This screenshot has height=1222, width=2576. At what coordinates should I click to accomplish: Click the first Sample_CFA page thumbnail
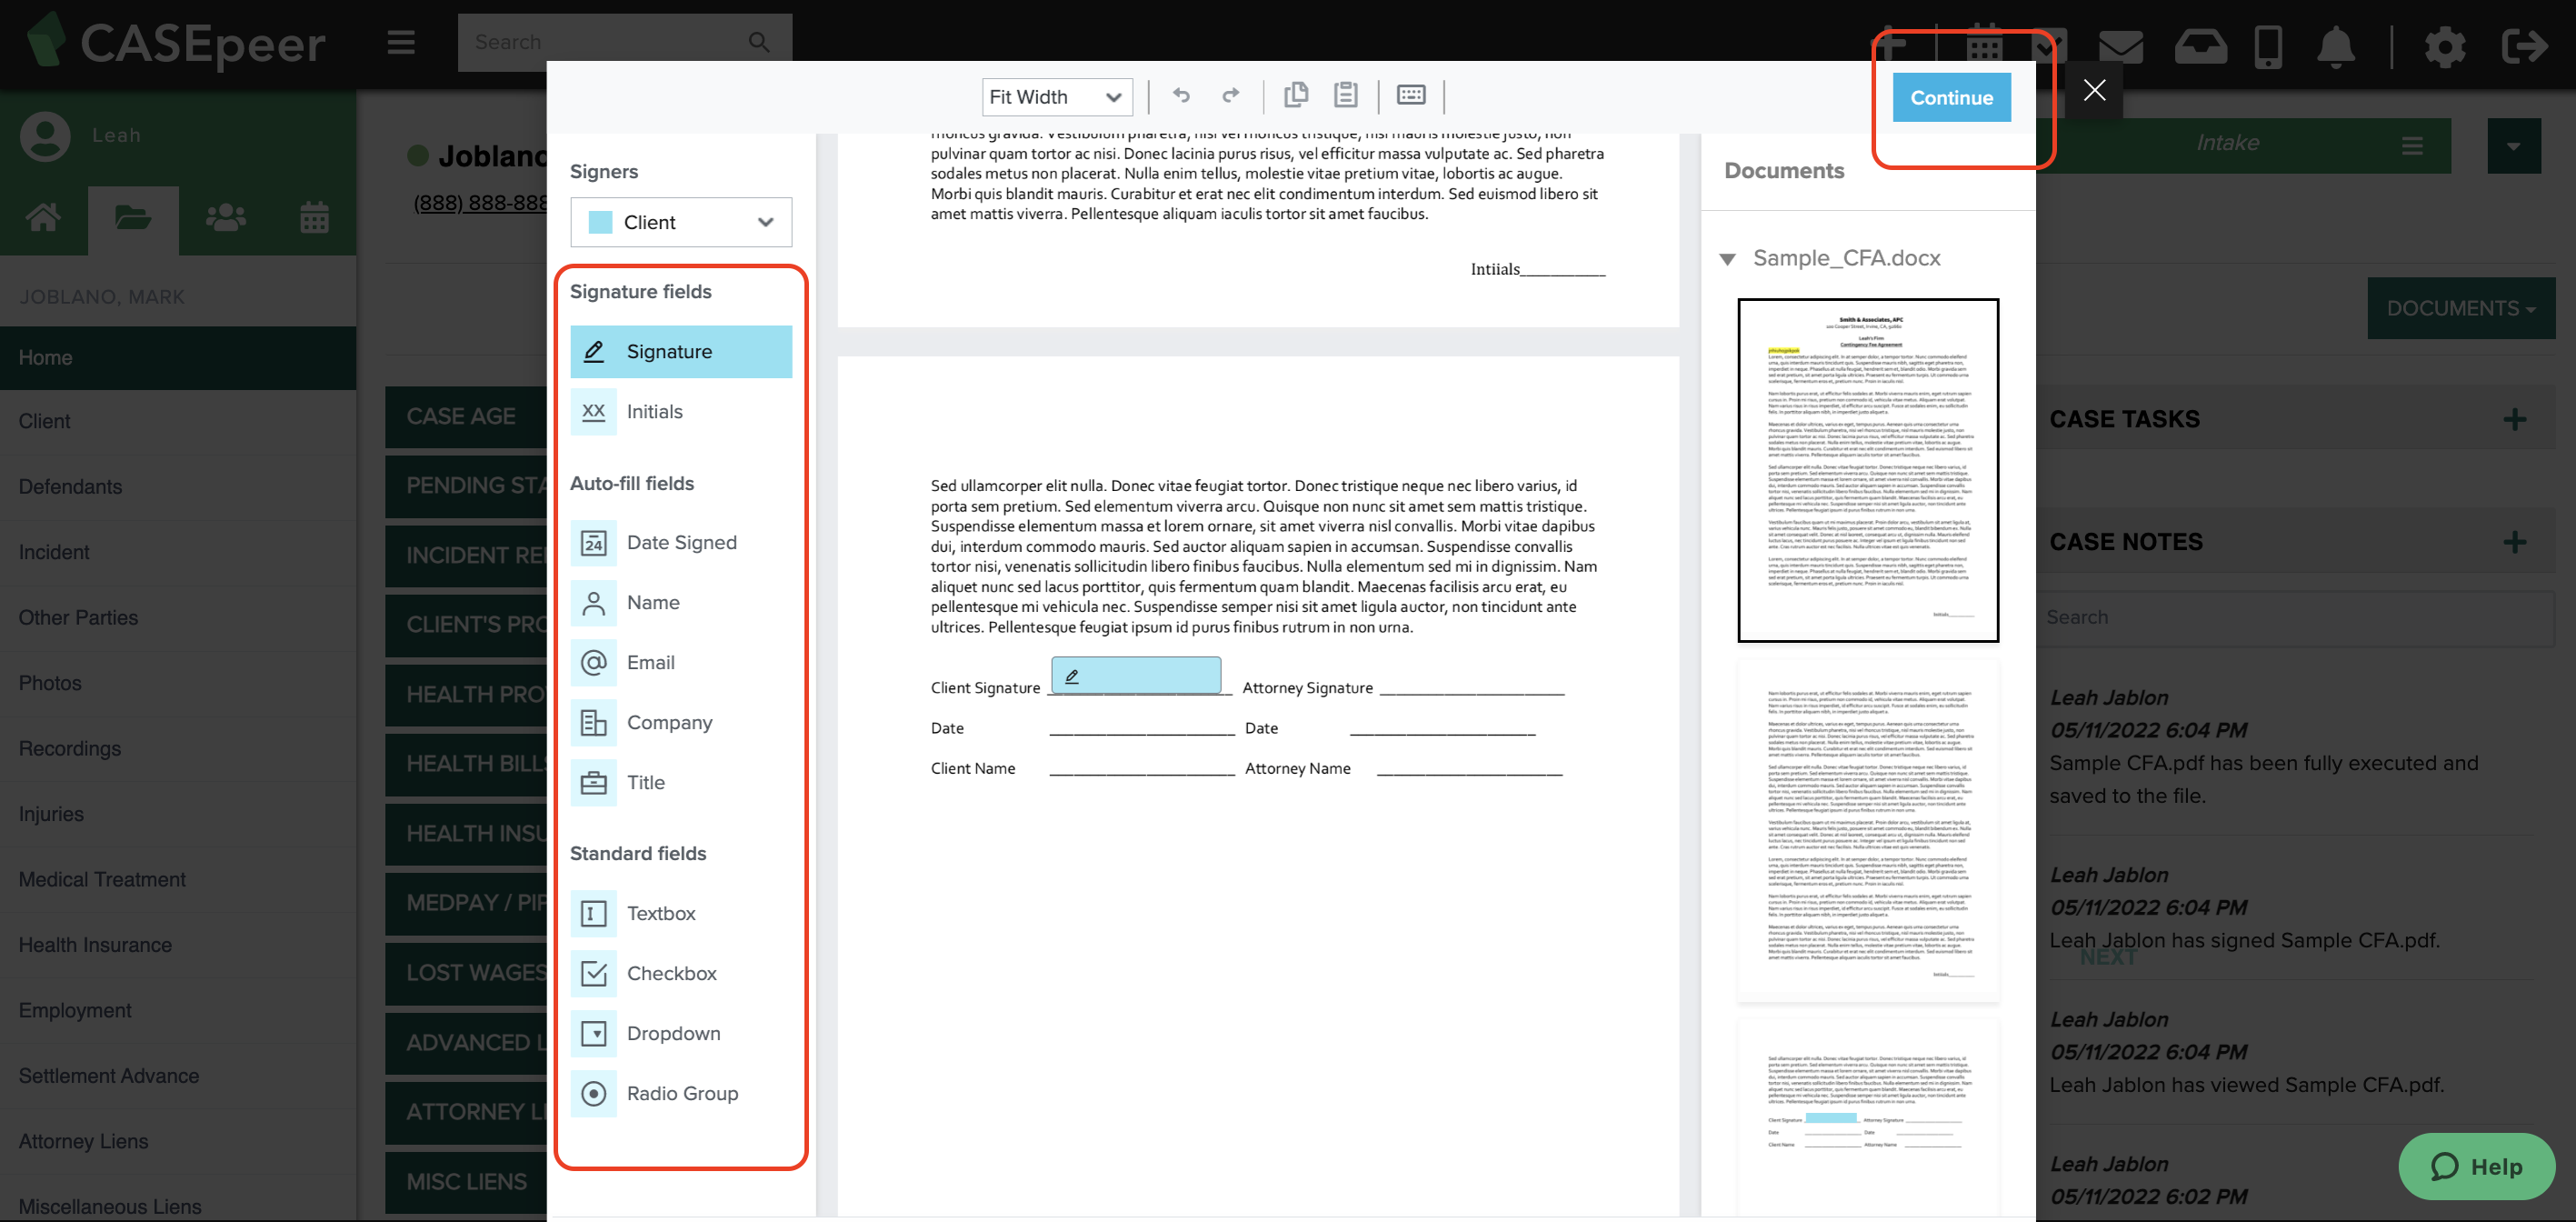coord(1867,472)
